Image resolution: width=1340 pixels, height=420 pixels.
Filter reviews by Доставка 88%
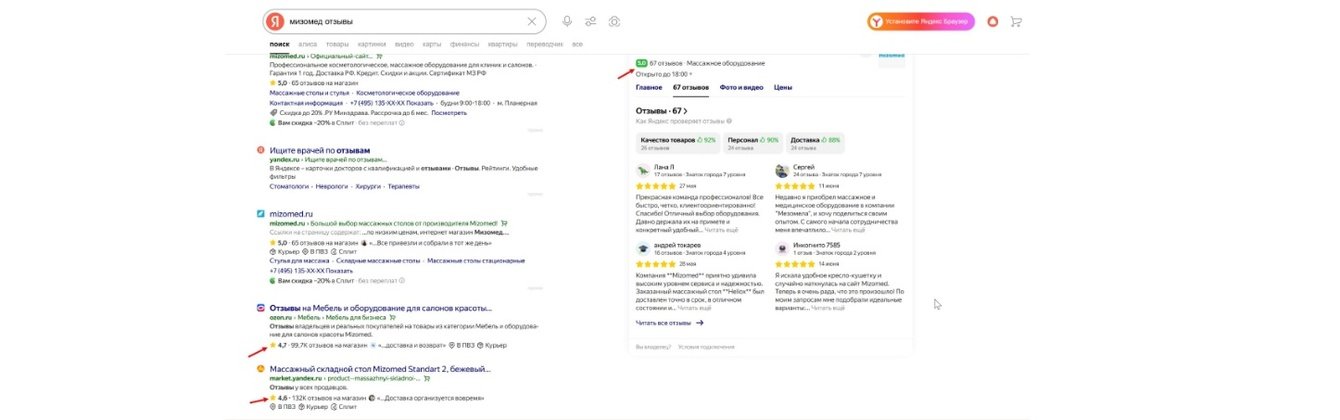click(816, 143)
